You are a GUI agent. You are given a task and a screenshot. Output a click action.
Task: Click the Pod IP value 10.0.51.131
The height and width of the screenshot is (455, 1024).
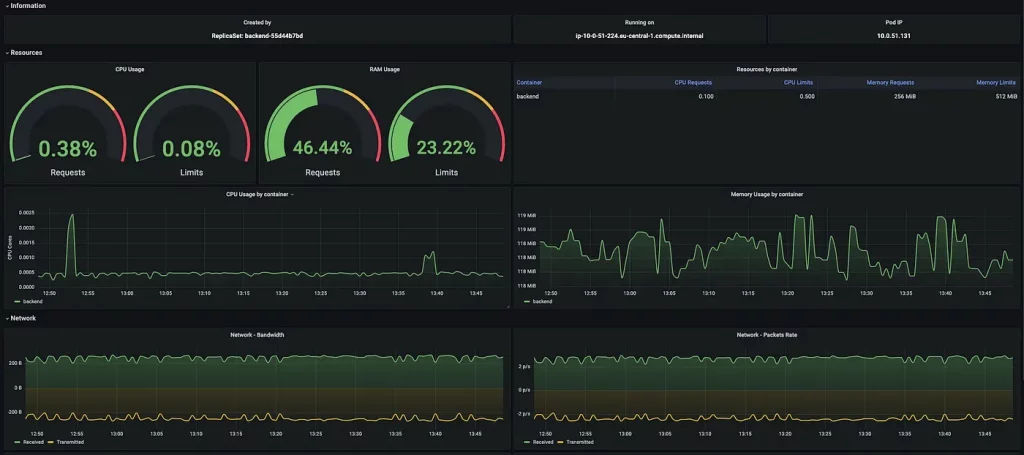[x=894, y=35]
